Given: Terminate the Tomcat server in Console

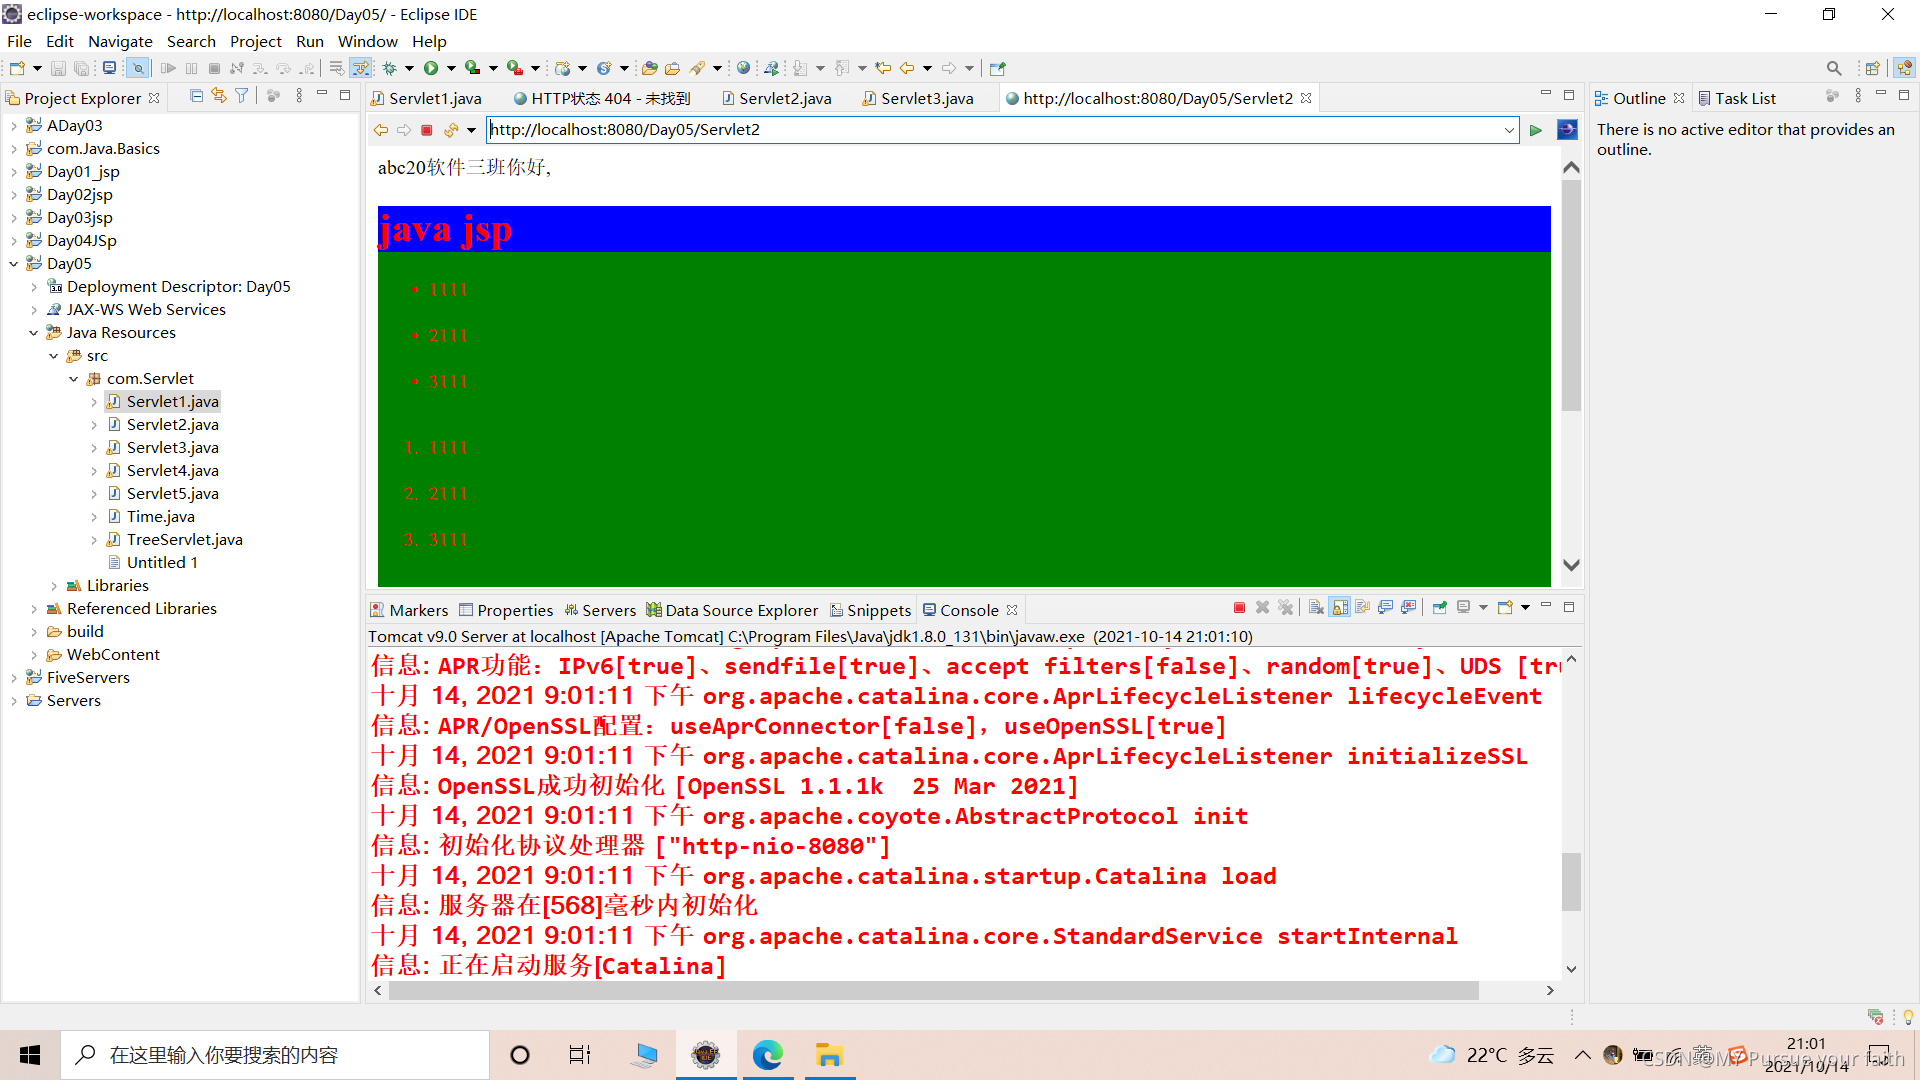Looking at the screenshot, I should tap(1239, 608).
